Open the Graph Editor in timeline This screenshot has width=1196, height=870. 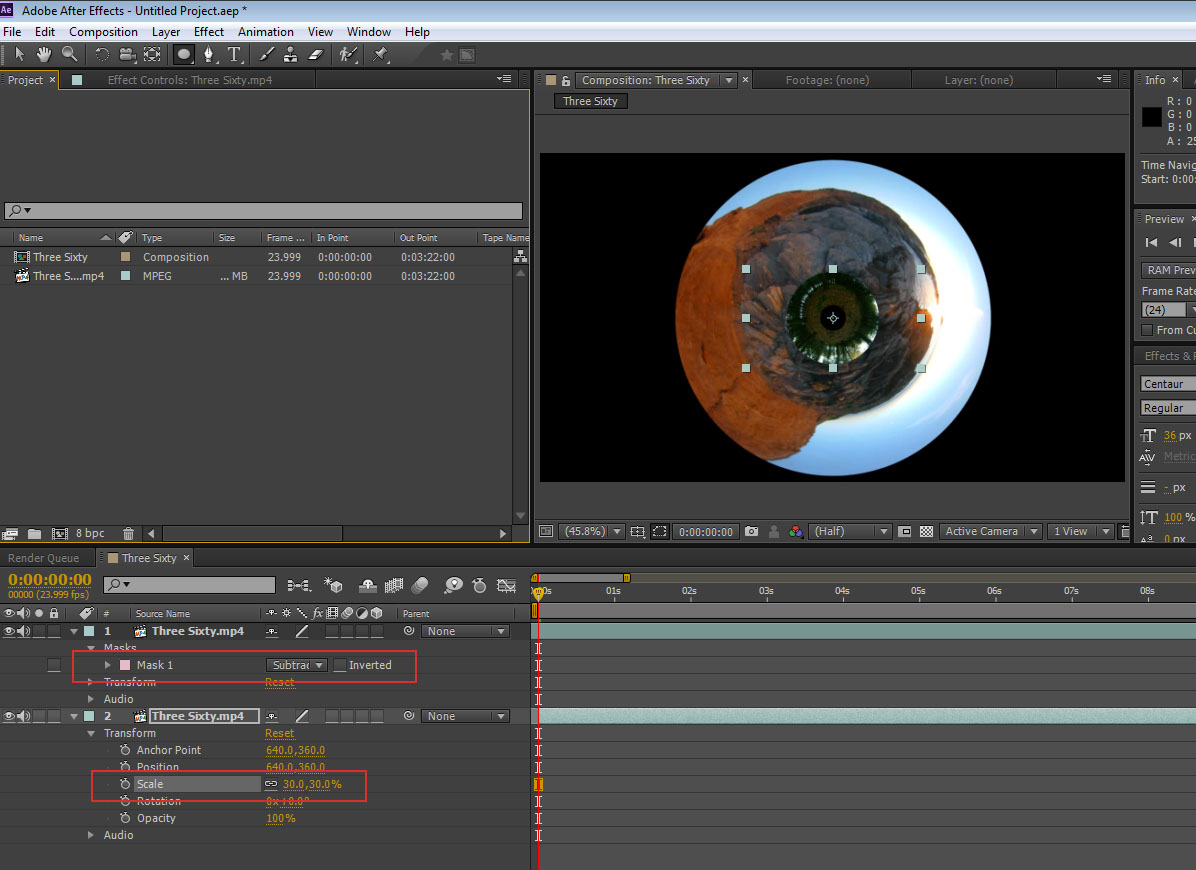[x=507, y=585]
